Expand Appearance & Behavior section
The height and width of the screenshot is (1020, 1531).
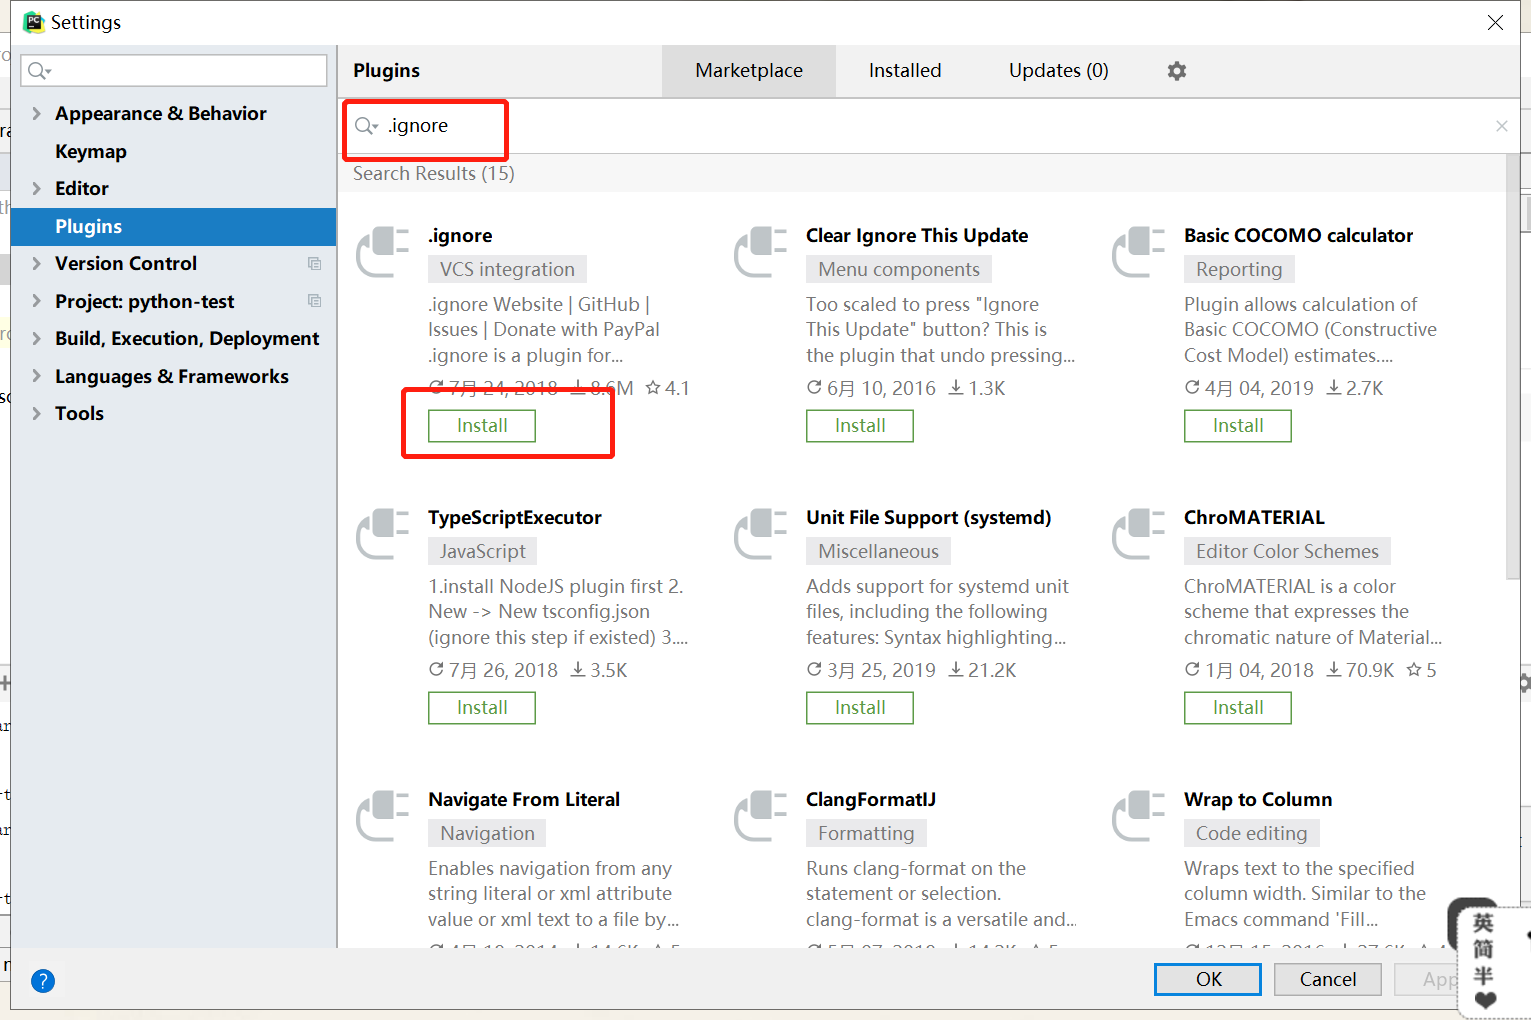pos(36,113)
